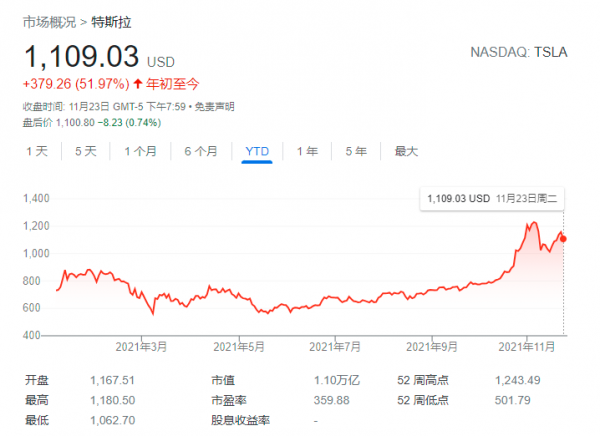The width and height of the screenshot is (600, 436).
Task: Click the 1,109.03 USD chart tooltip
Action: pos(491,199)
